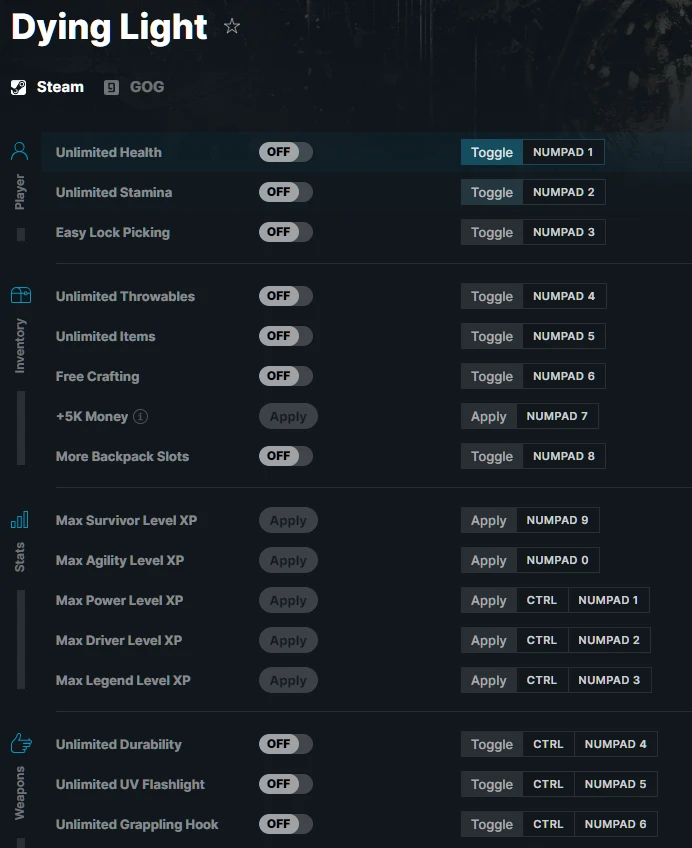Screen dimensions: 692x848
Task: Edit NUMPAD 8 keybind for More Backpack Slots
Action: click(x=564, y=456)
